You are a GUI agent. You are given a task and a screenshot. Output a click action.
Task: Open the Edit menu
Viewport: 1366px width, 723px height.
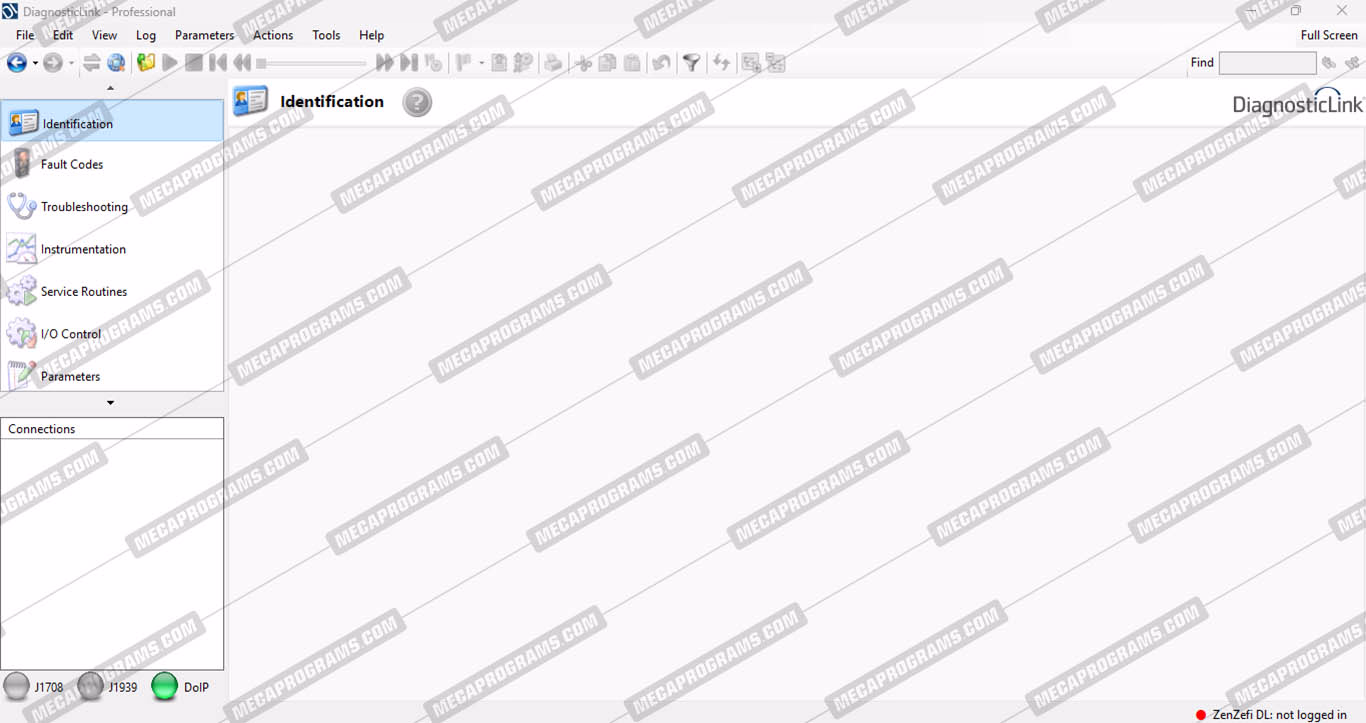63,35
